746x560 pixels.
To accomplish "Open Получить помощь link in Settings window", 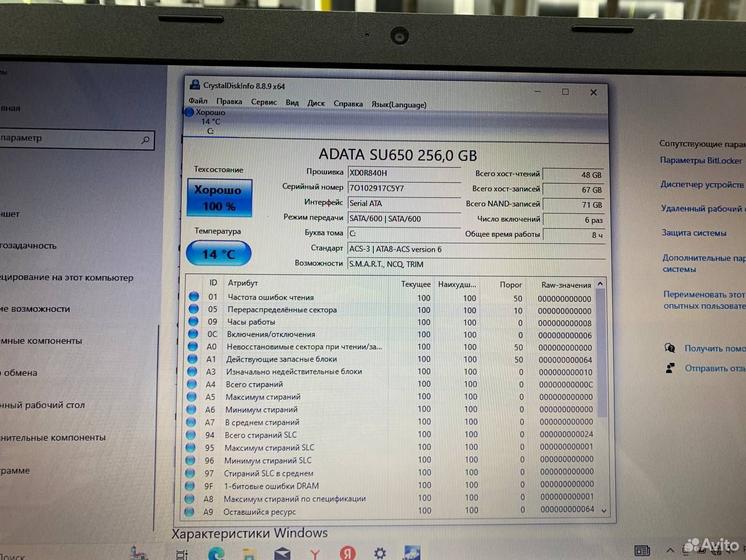I will click(714, 348).
